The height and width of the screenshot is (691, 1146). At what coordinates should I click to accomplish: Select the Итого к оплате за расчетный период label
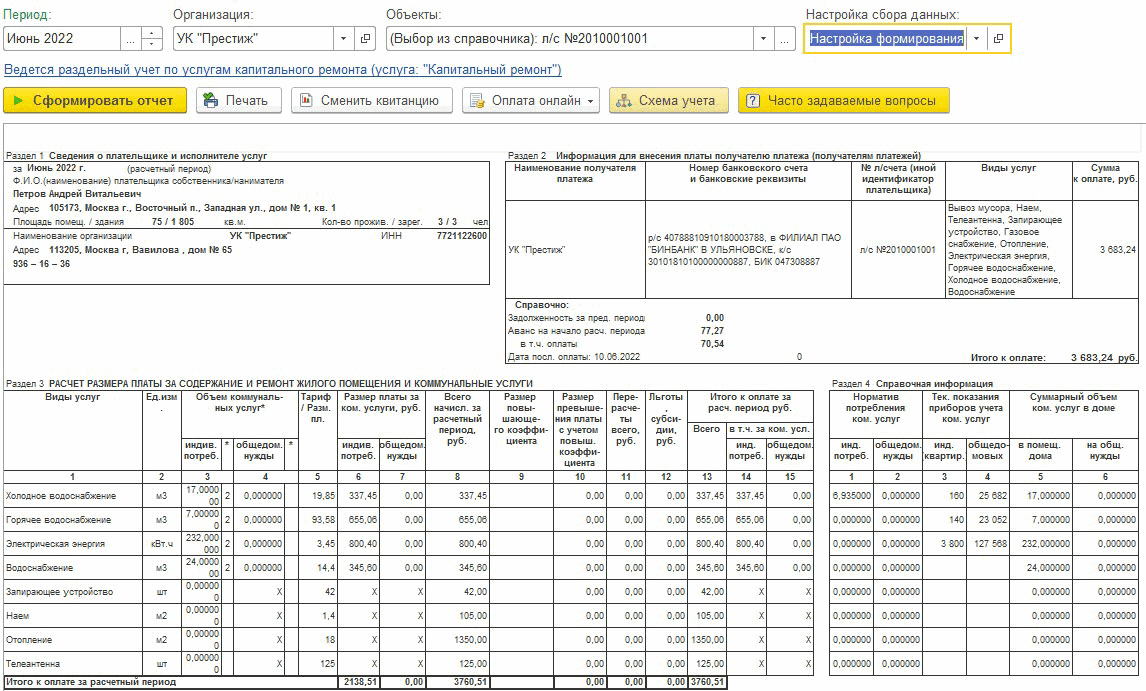point(91,682)
